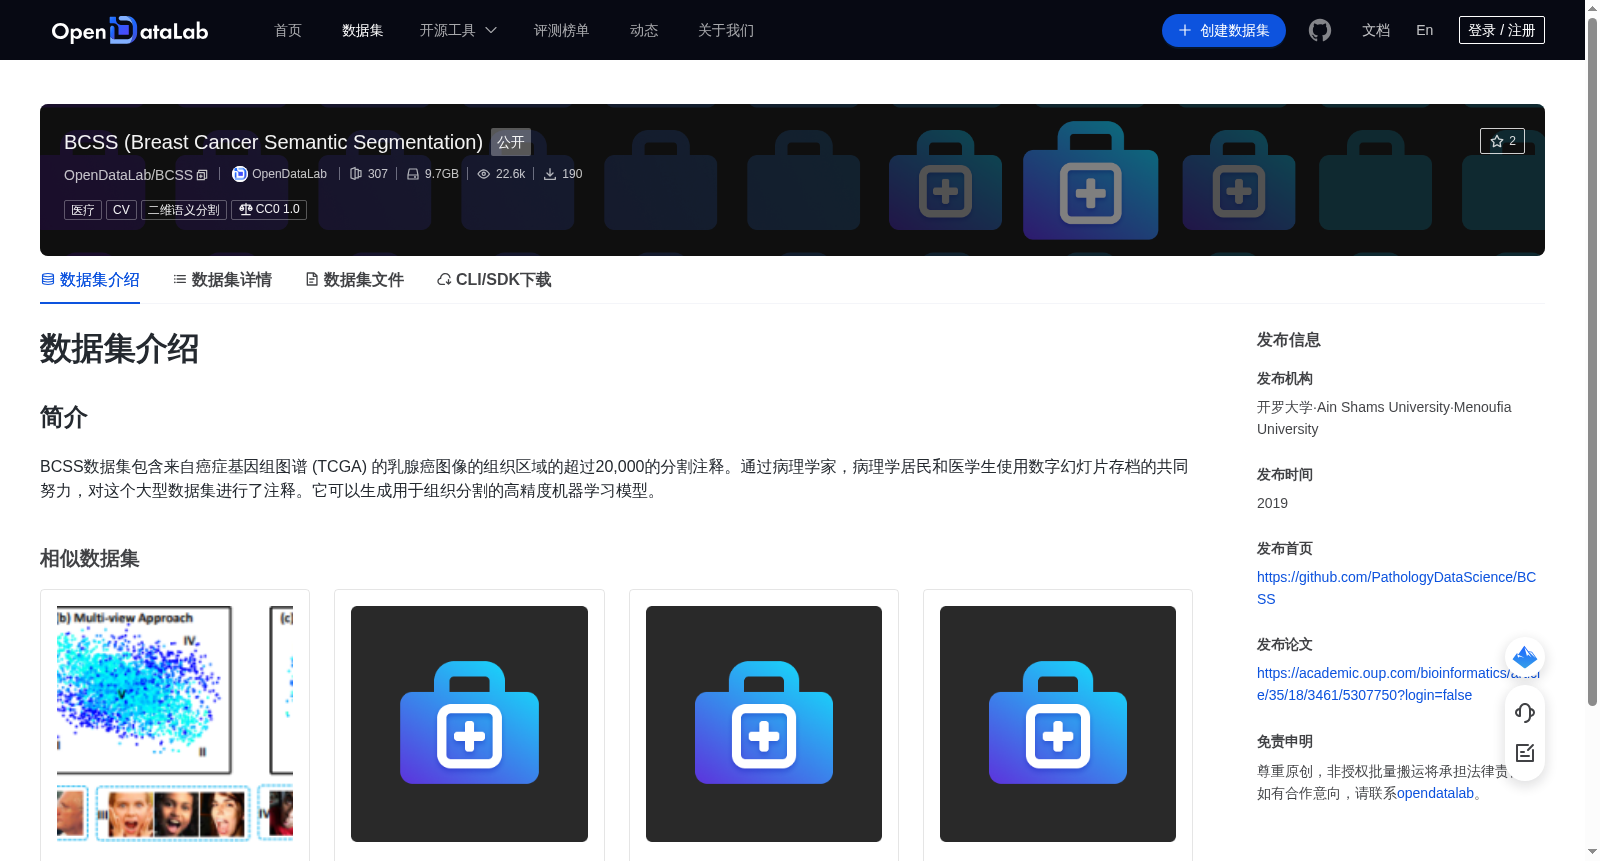This screenshot has width=1600, height=861.
Task: Open the headset support icon
Action: [x=1525, y=712]
